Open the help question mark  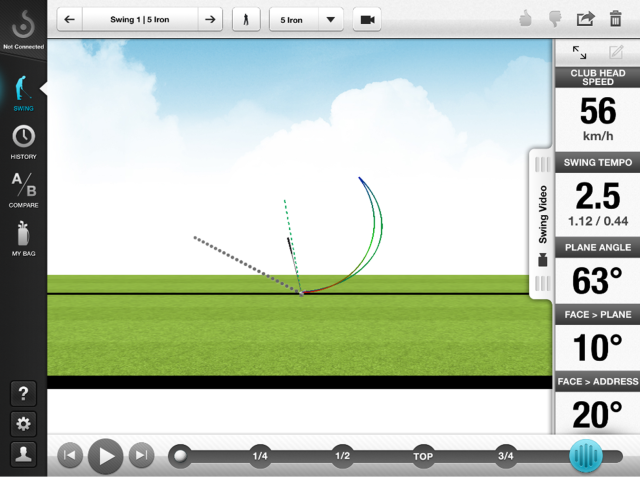[23, 393]
